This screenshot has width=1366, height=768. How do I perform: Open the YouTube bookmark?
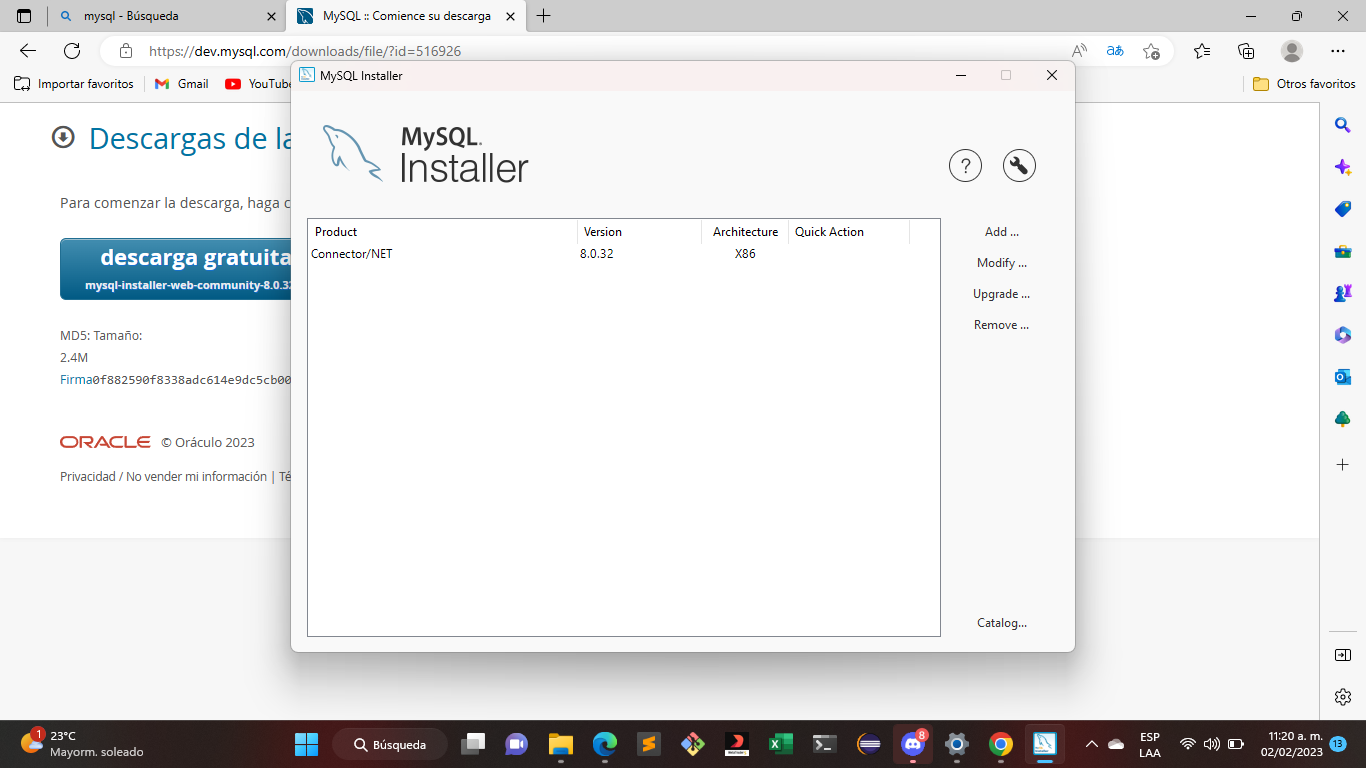click(258, 84)
